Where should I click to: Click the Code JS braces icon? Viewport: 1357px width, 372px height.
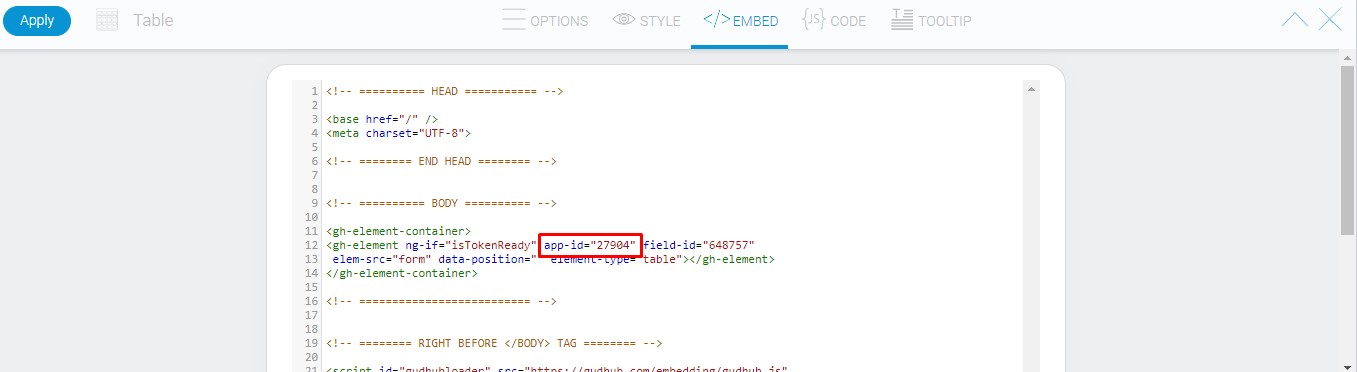coord(813,19)
